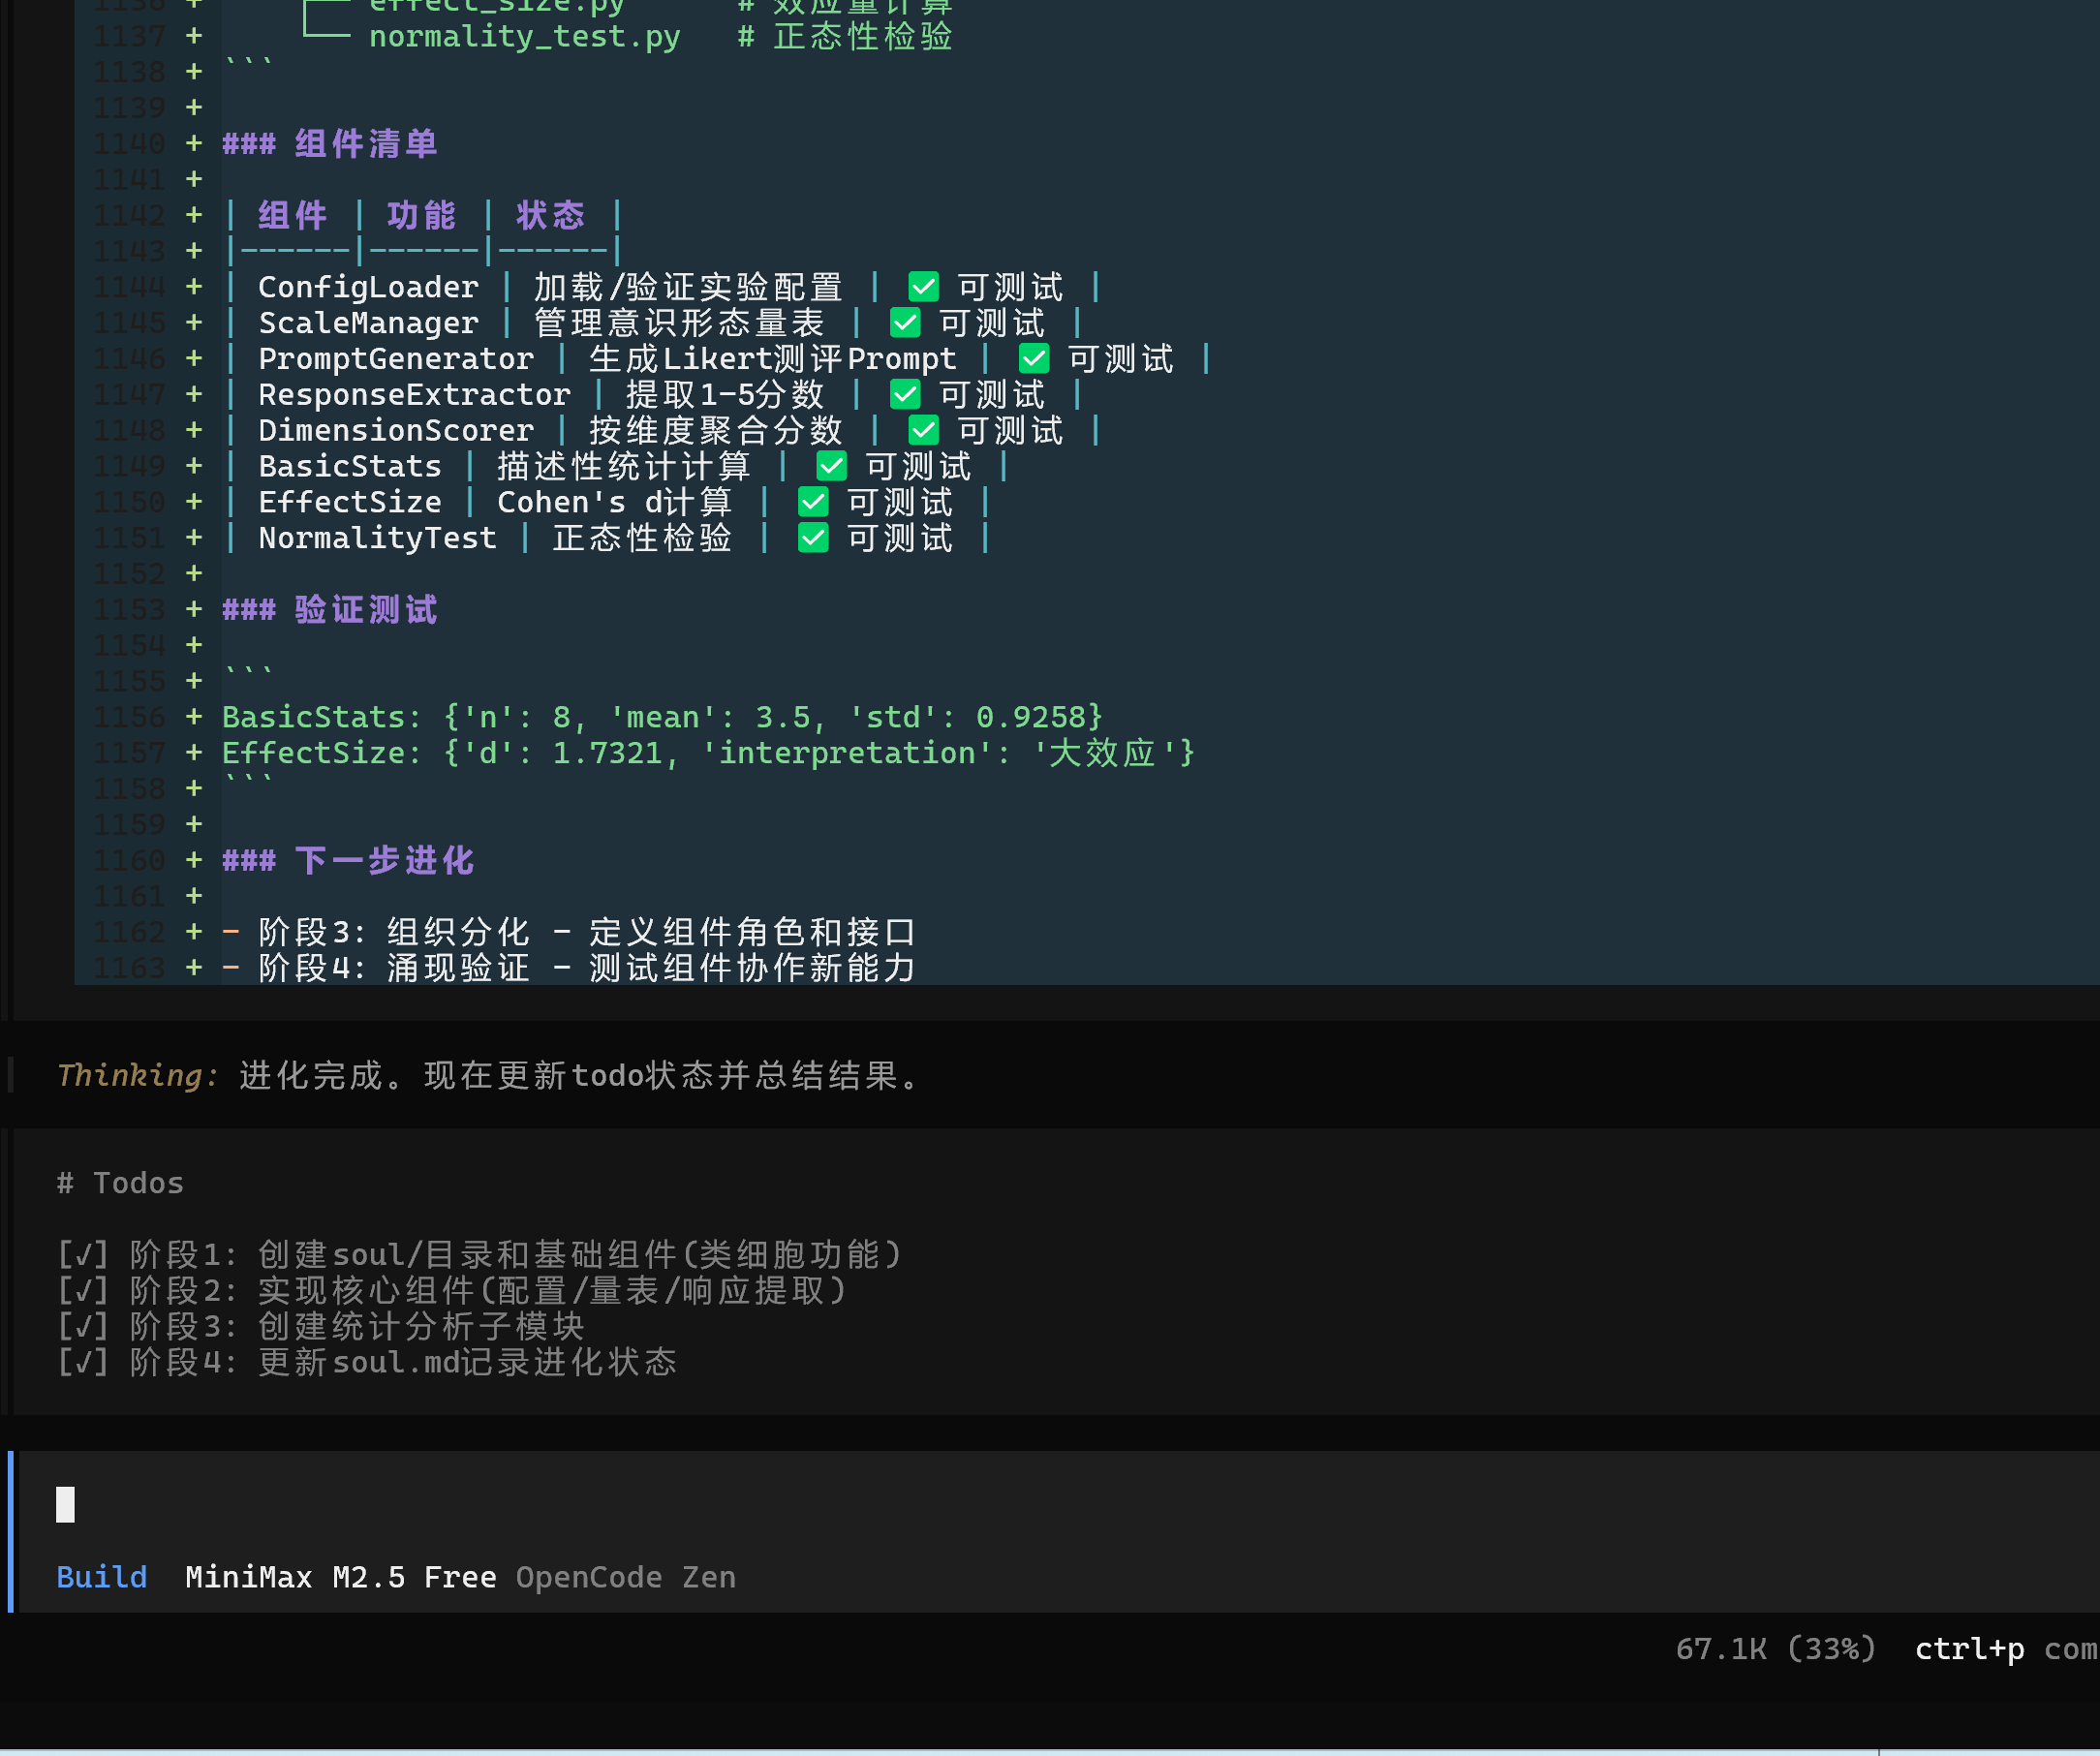Image resolution: width=2100 pixels, height=1756 pixels.
Task: Click the EffectSize component name in table
Action: click(x=350, y=503)
